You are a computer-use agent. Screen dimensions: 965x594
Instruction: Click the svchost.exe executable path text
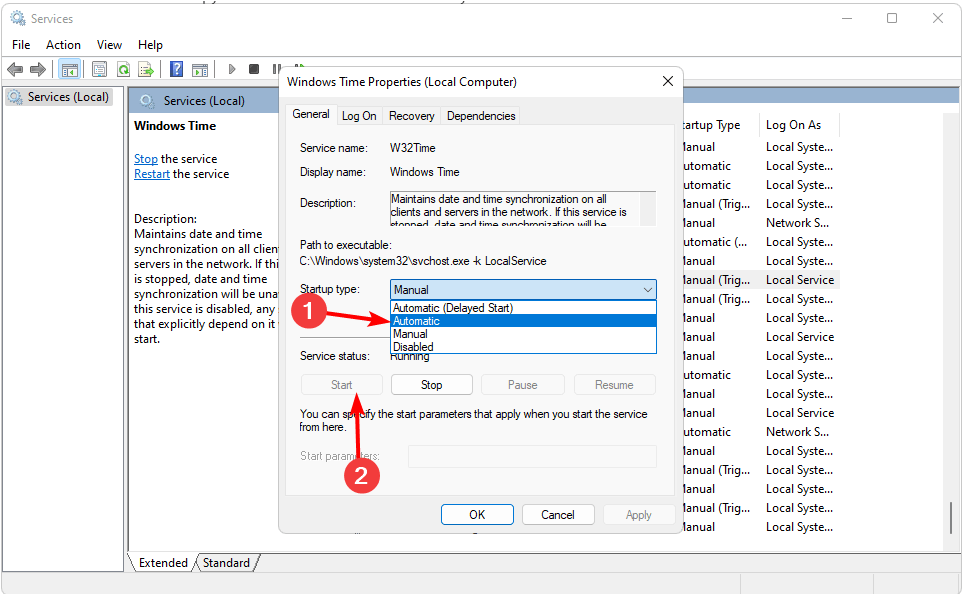pyautogui.click(x=423, y=261)
